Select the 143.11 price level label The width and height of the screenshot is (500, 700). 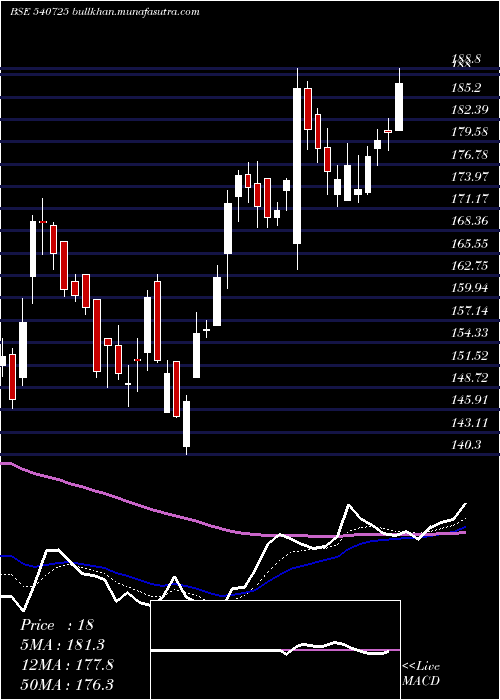coord(470,422)
